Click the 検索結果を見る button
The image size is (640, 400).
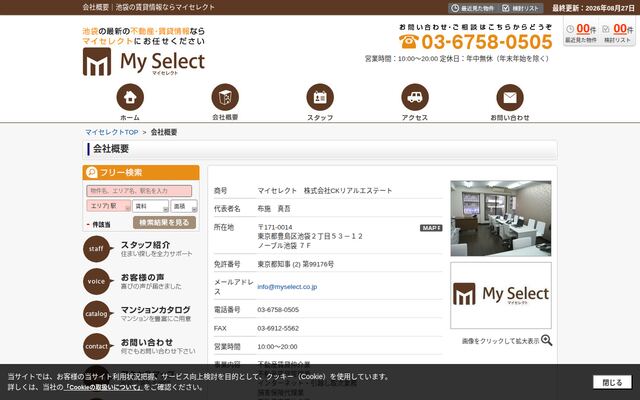click(164, 222)
